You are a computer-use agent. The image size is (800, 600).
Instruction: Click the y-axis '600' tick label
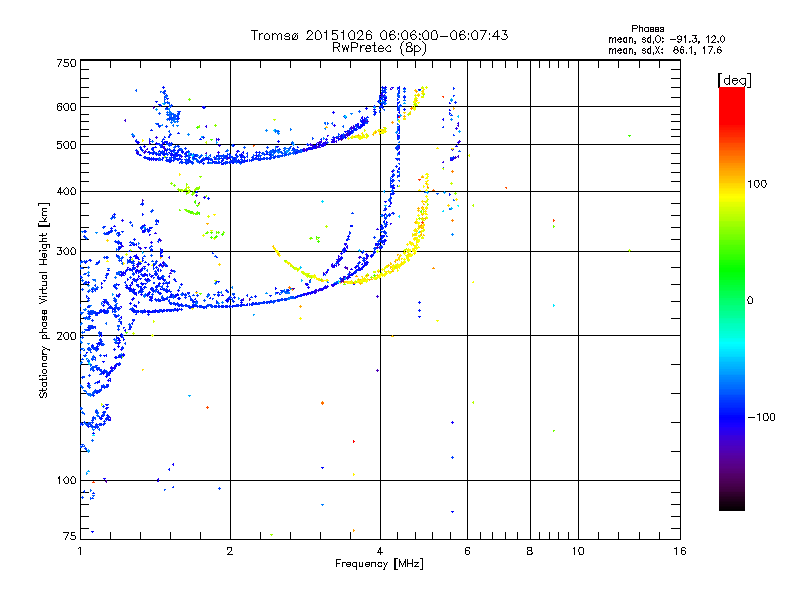(66, 107)
